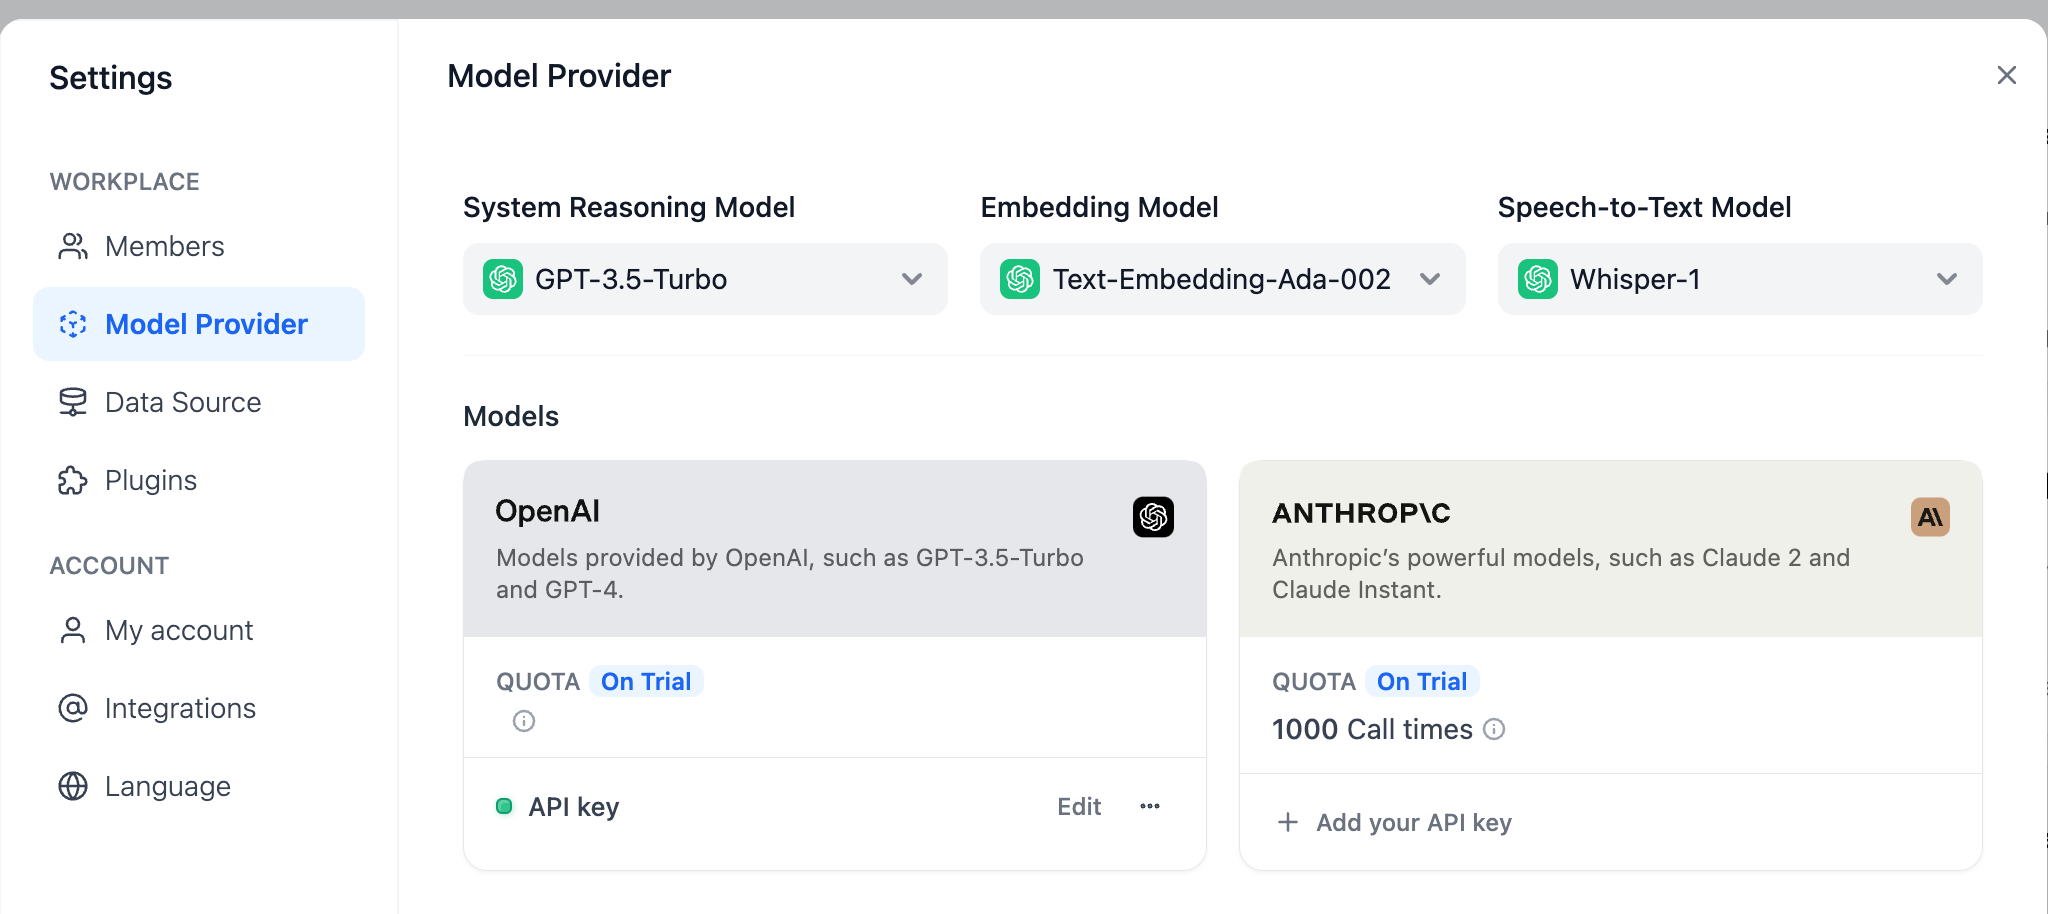Click info icon next to 1000 Call times

click(1494, 729)
